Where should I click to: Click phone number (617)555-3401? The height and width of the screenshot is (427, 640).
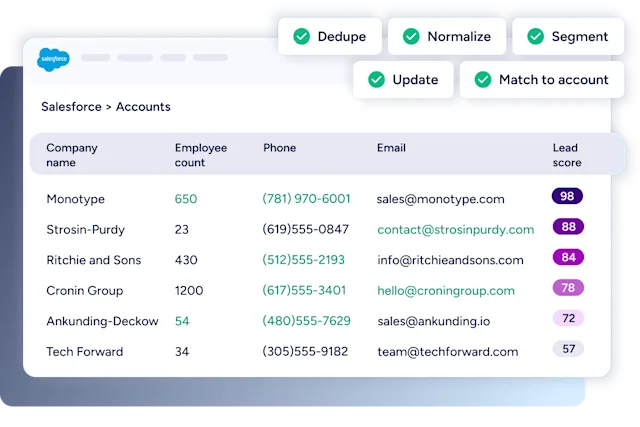[x=304, y=291]
